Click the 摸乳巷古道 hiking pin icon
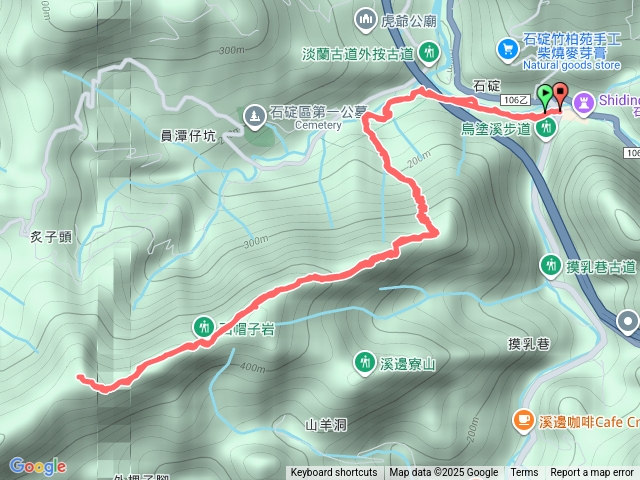 tap(551, 267)
